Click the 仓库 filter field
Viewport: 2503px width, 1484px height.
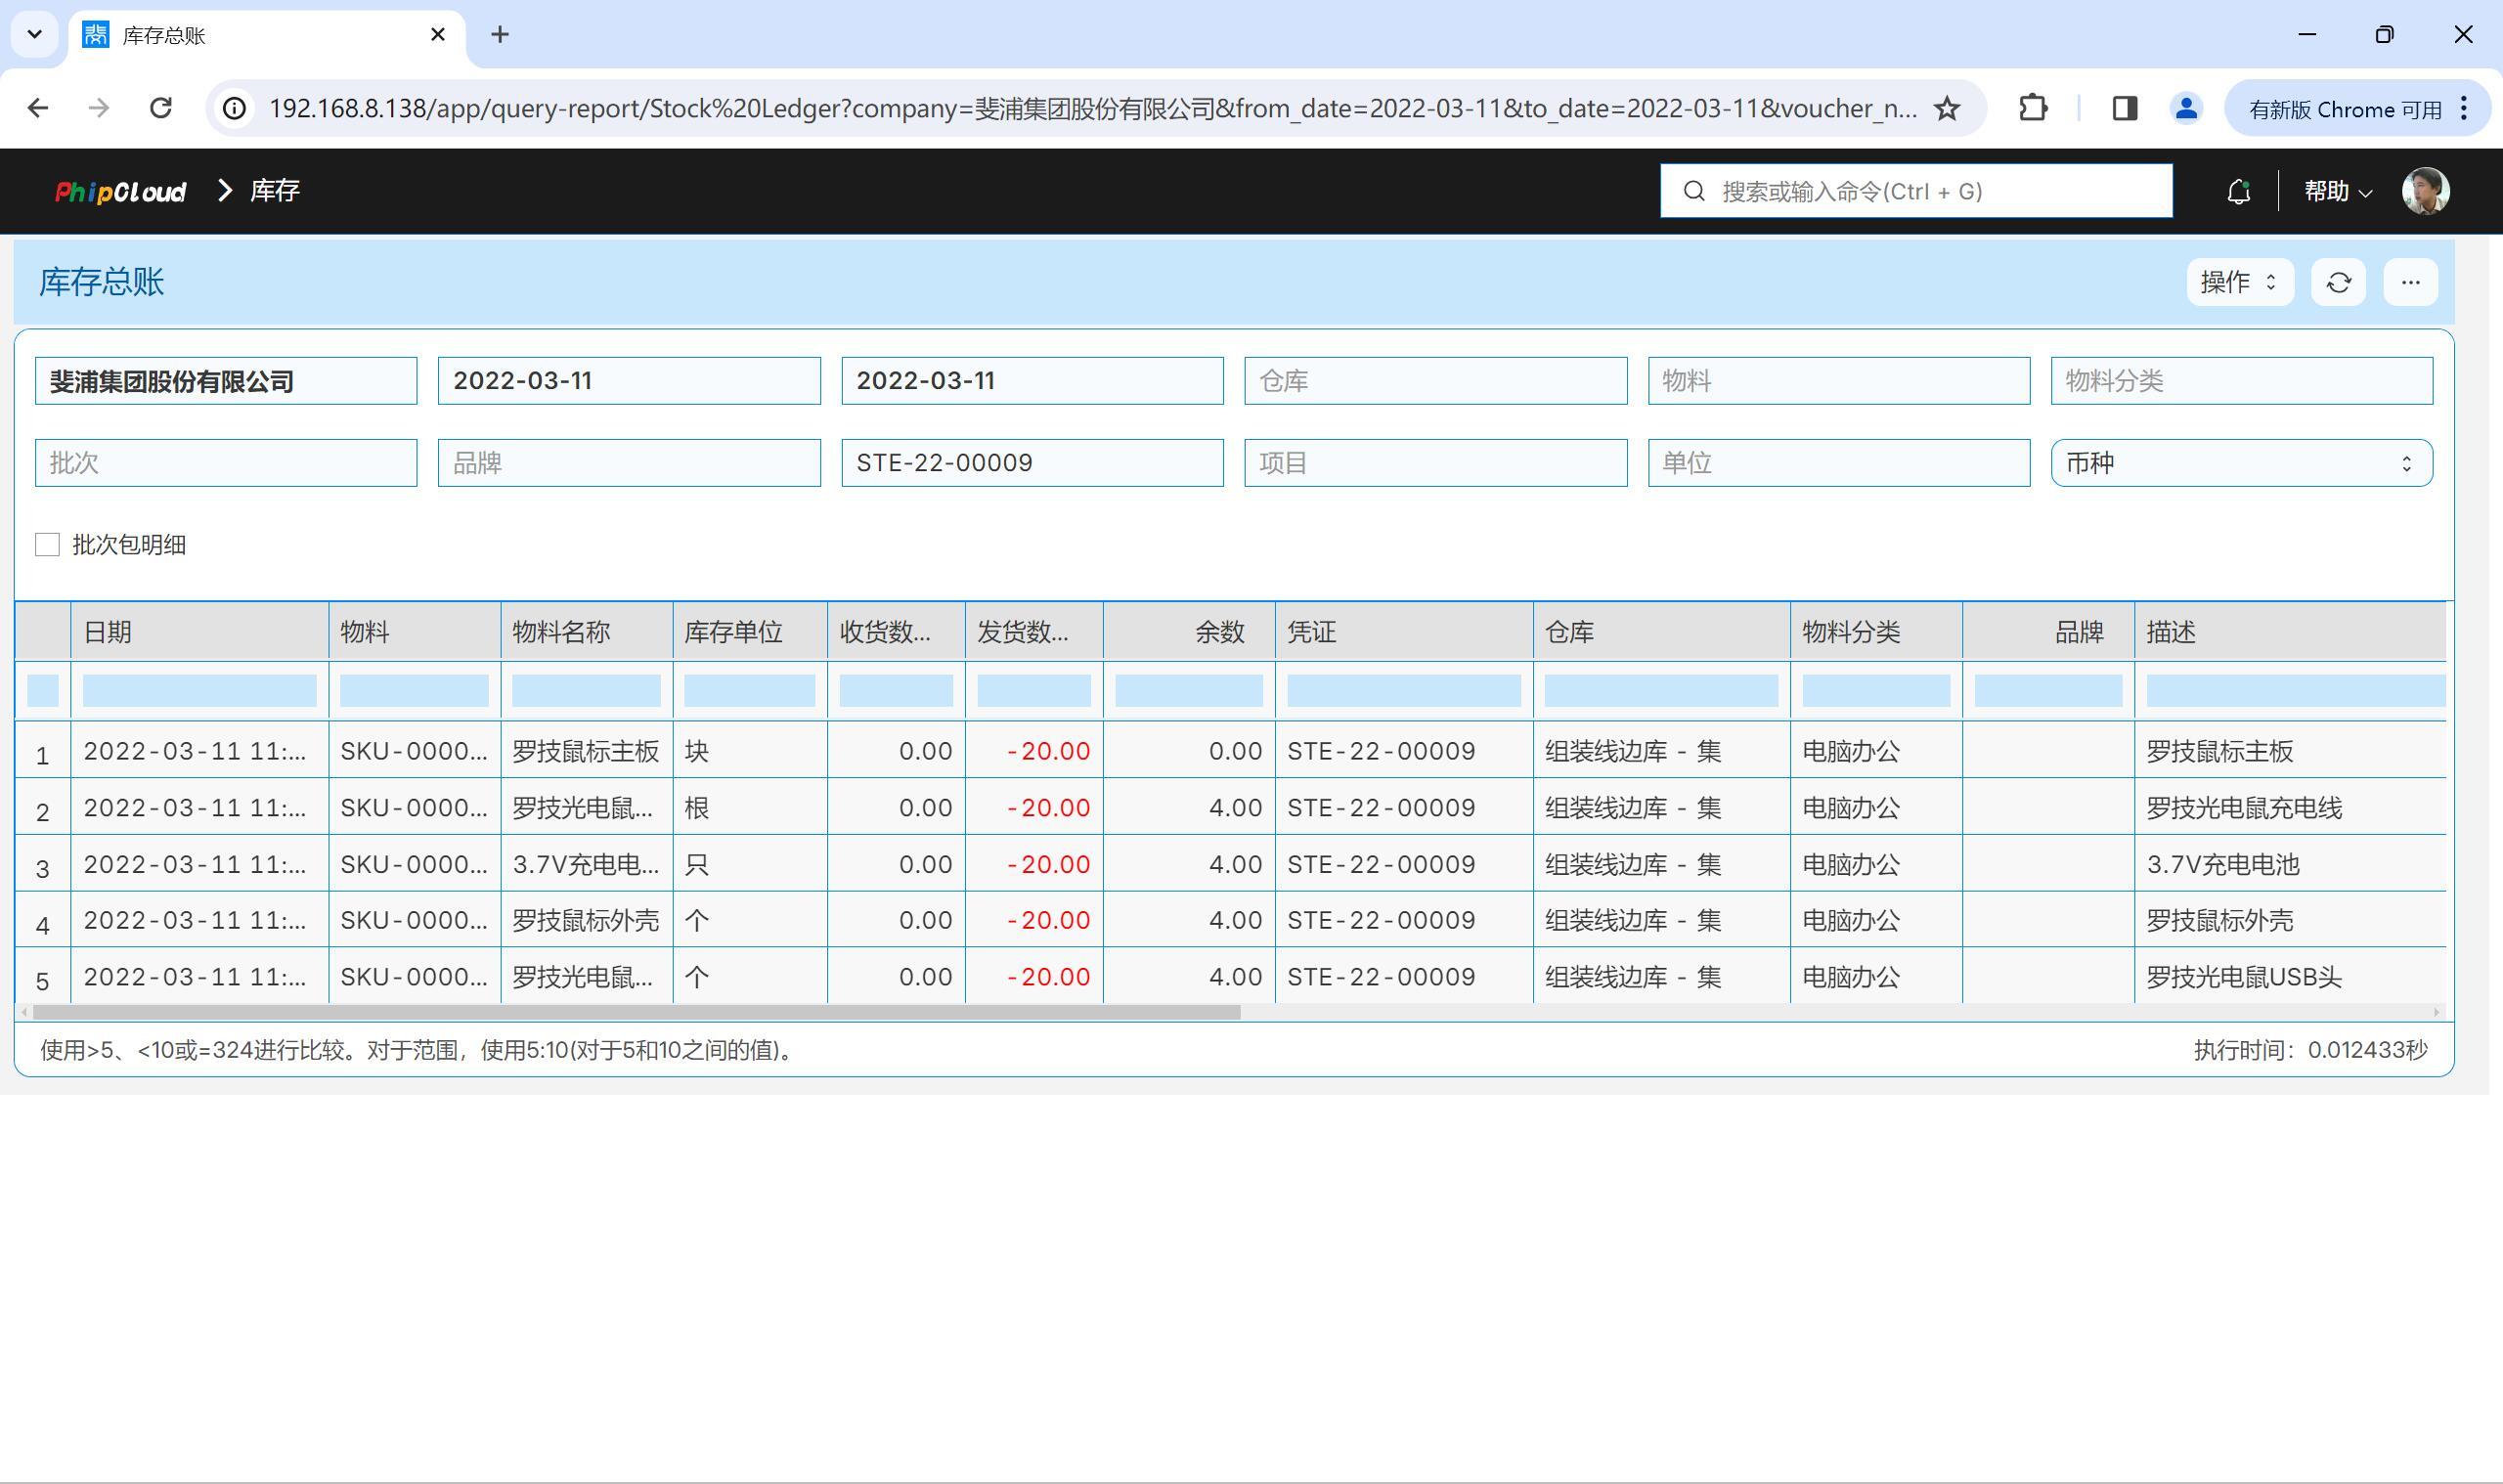pyautogui.click(x=1435, y=381)
